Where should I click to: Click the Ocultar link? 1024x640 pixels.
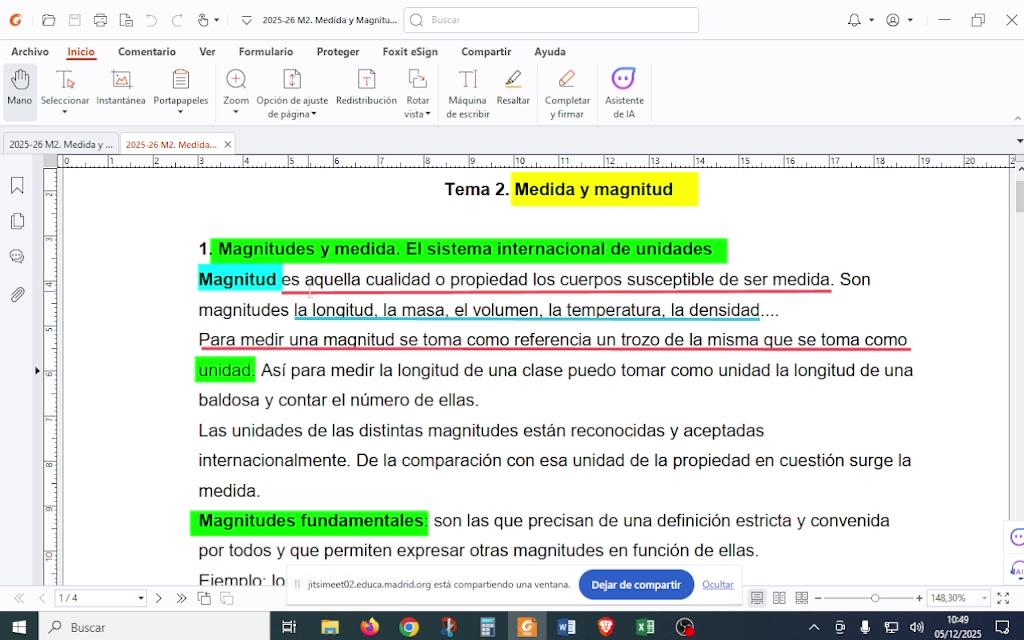[717, 585]
